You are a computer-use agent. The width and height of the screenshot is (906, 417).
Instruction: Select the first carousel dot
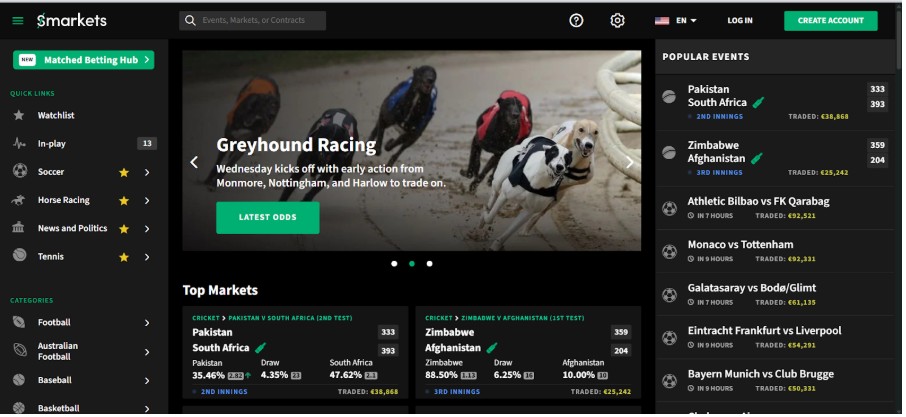click(x=394, y=263)
